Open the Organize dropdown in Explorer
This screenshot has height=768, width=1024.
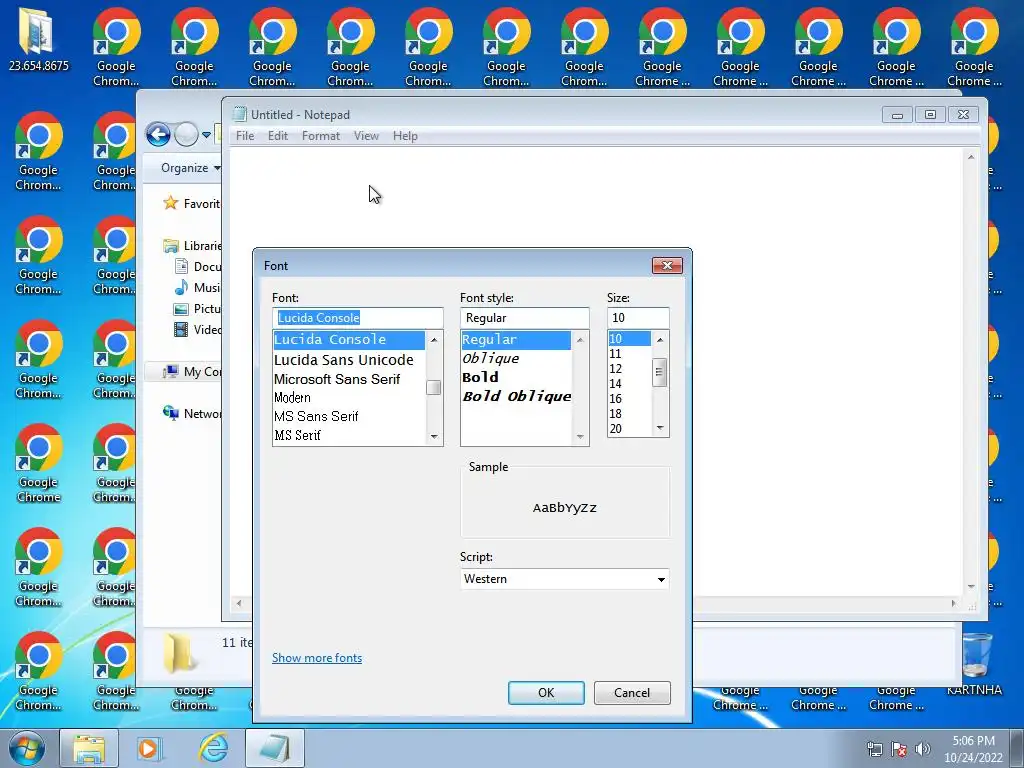pyautogui.click(x=190, y=168)
